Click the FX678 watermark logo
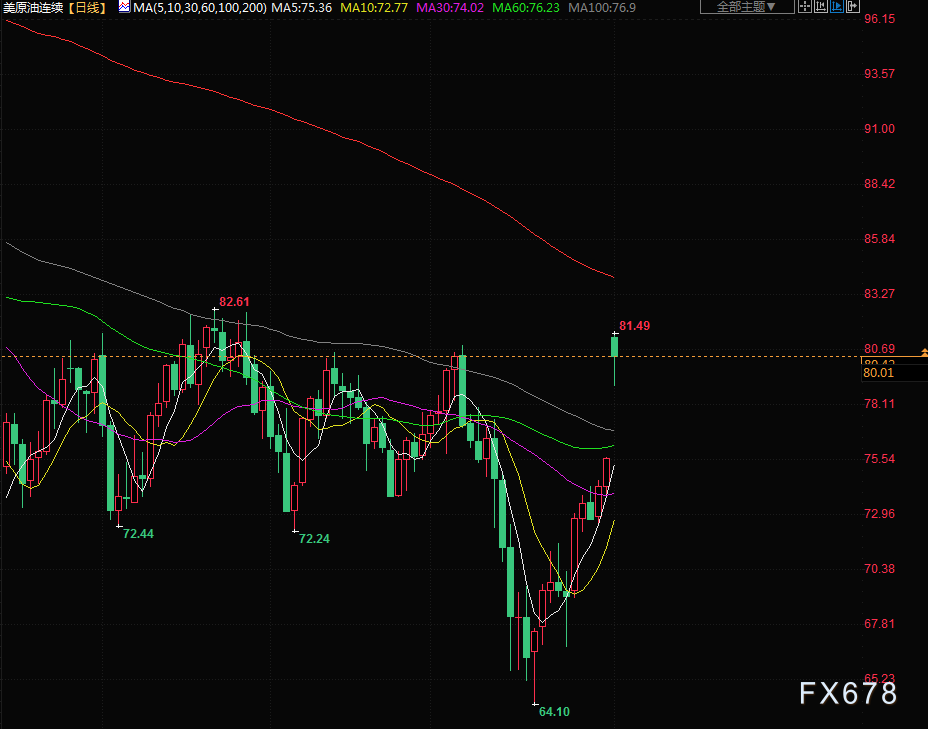This screenshot has height=729, width=928. point(847,693)
